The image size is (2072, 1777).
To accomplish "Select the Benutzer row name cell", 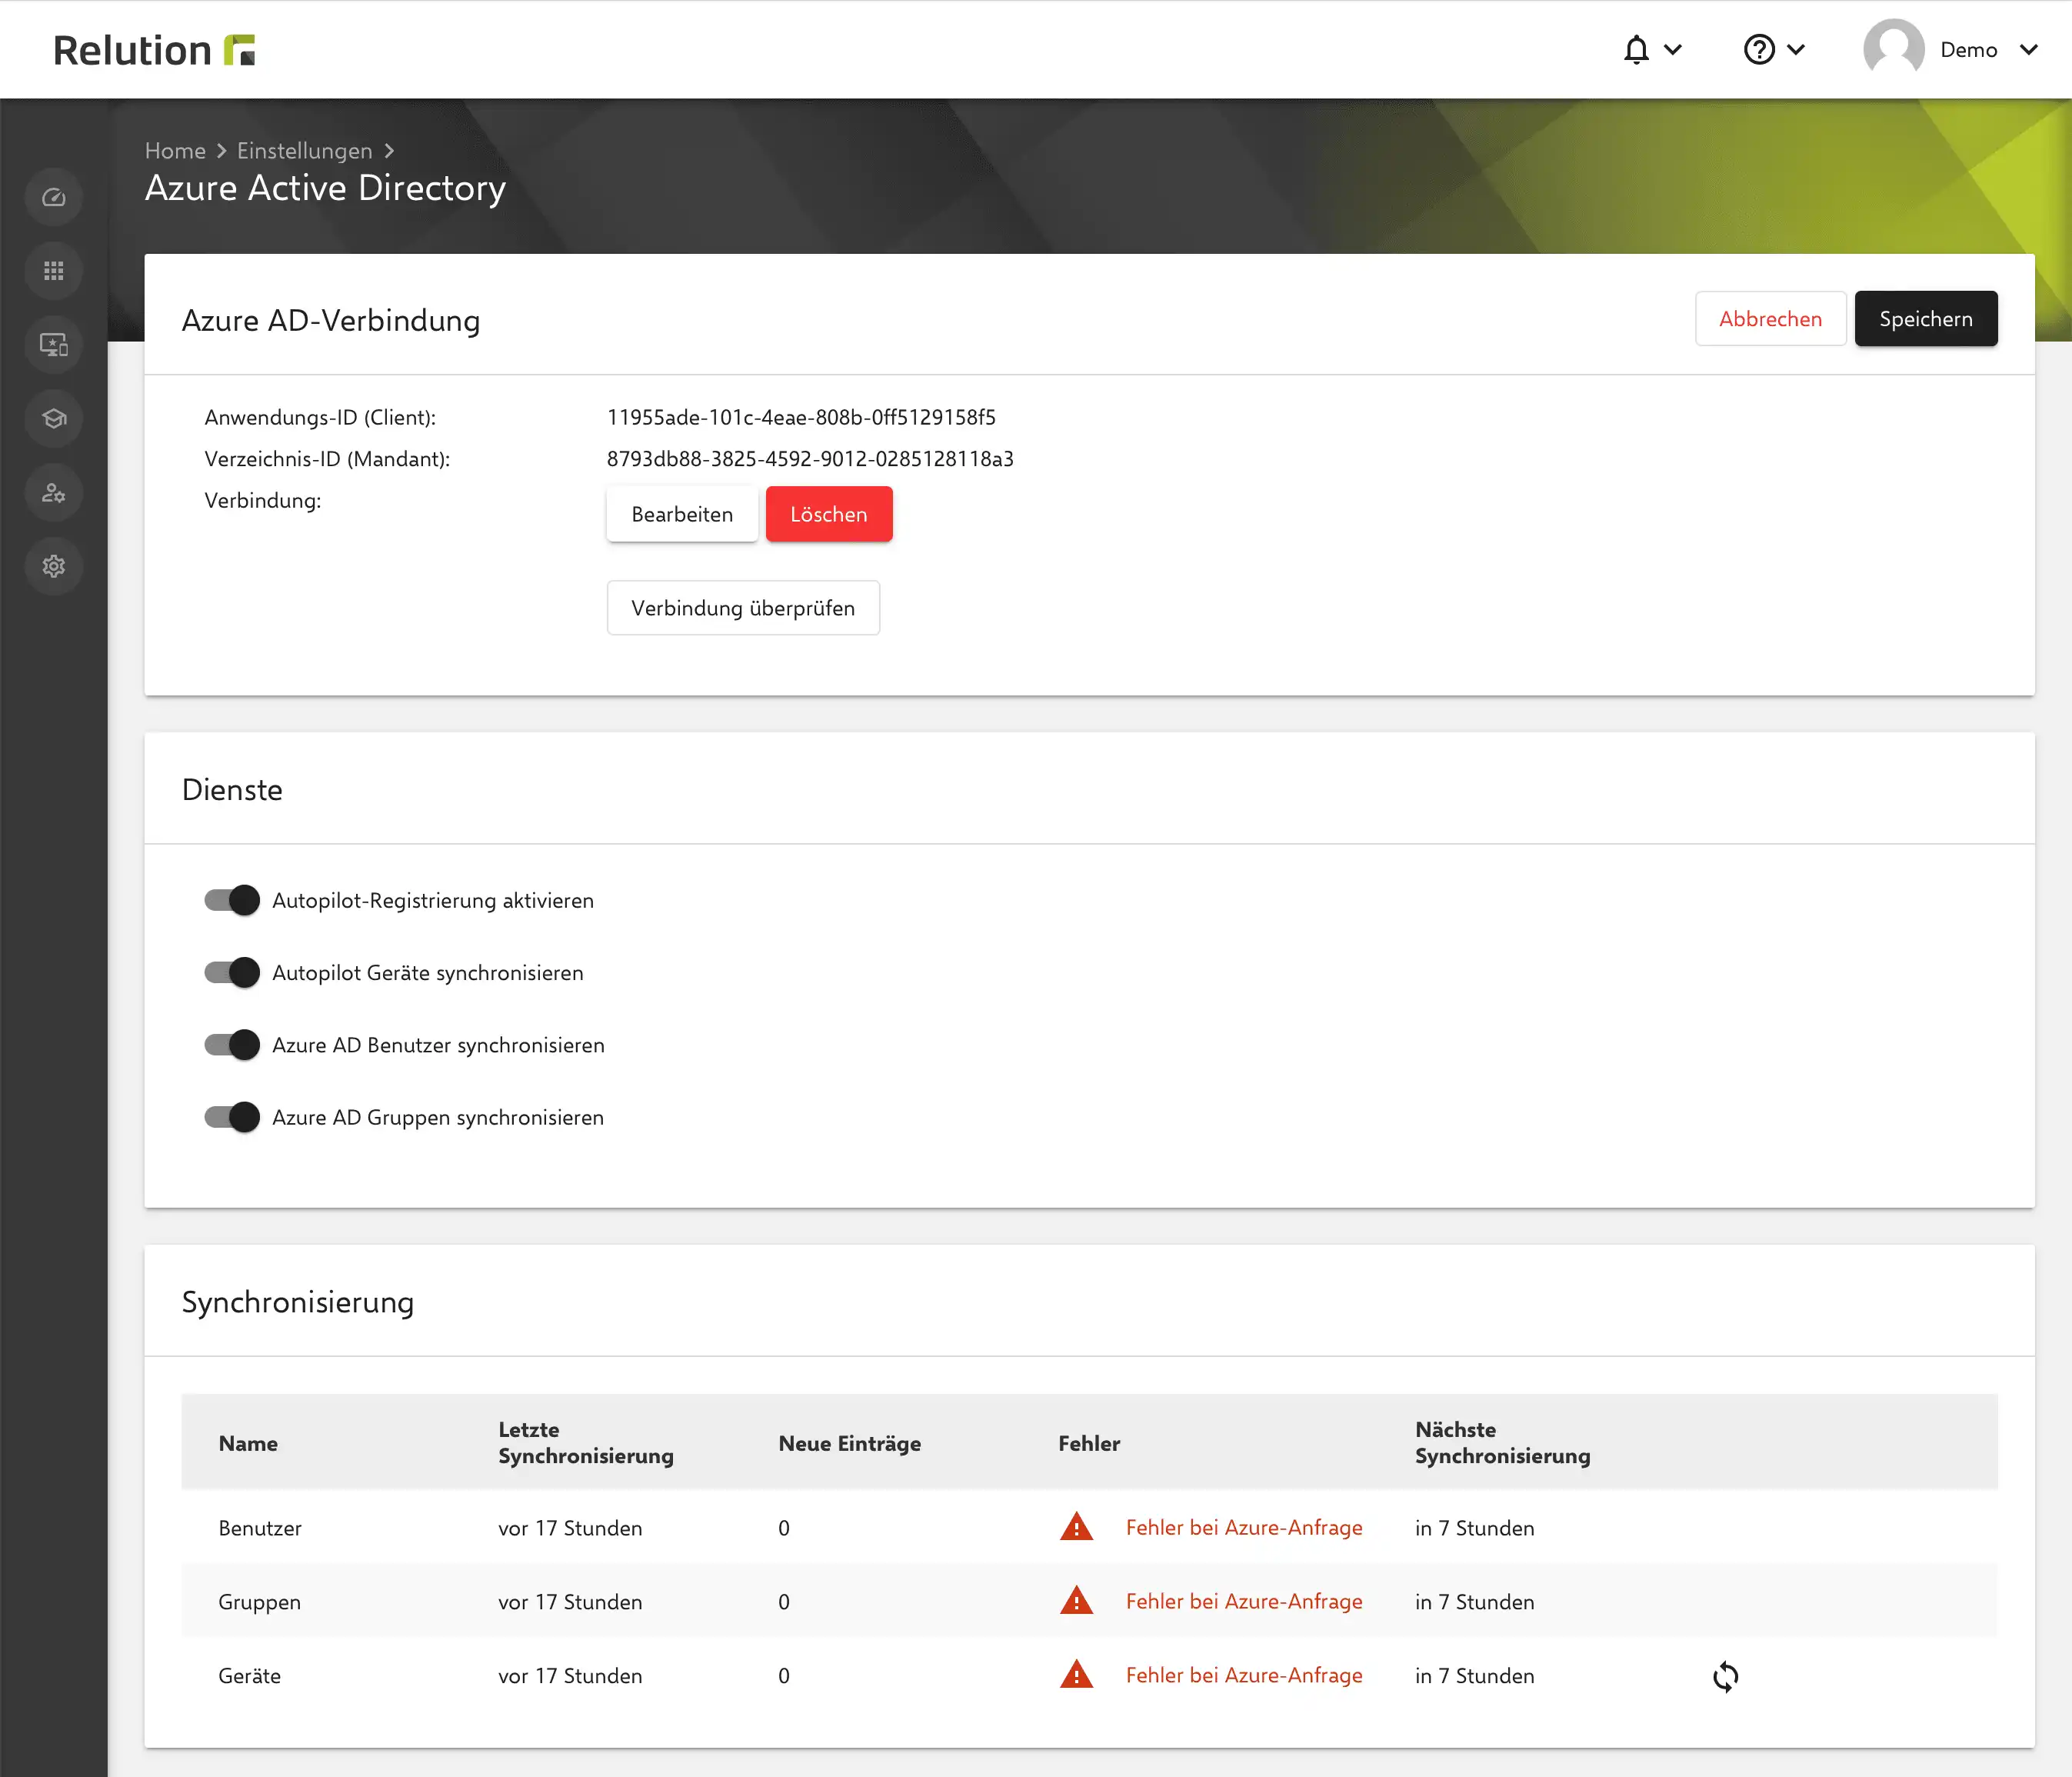I will (260, 1528).
